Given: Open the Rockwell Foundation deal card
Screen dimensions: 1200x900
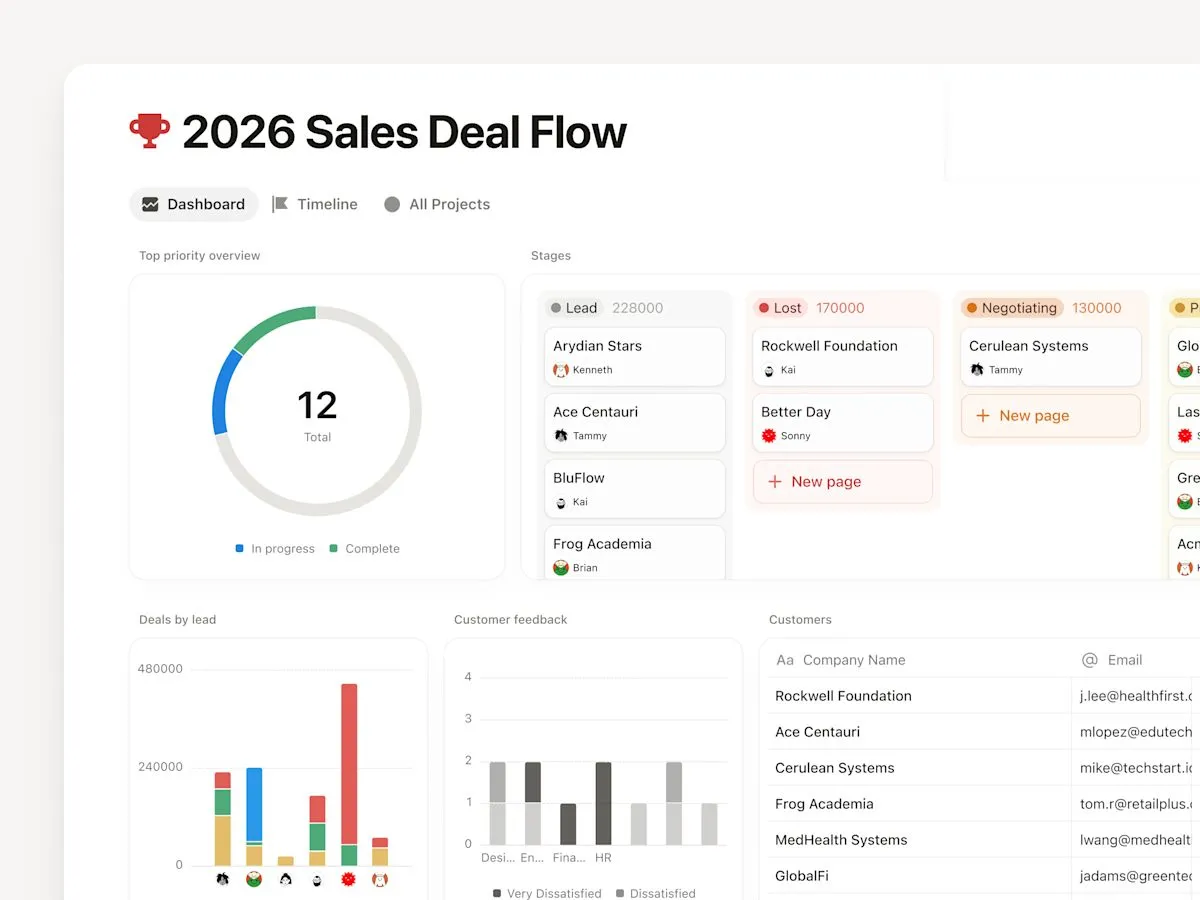Looking at the screenshot, I should point(842,355).
